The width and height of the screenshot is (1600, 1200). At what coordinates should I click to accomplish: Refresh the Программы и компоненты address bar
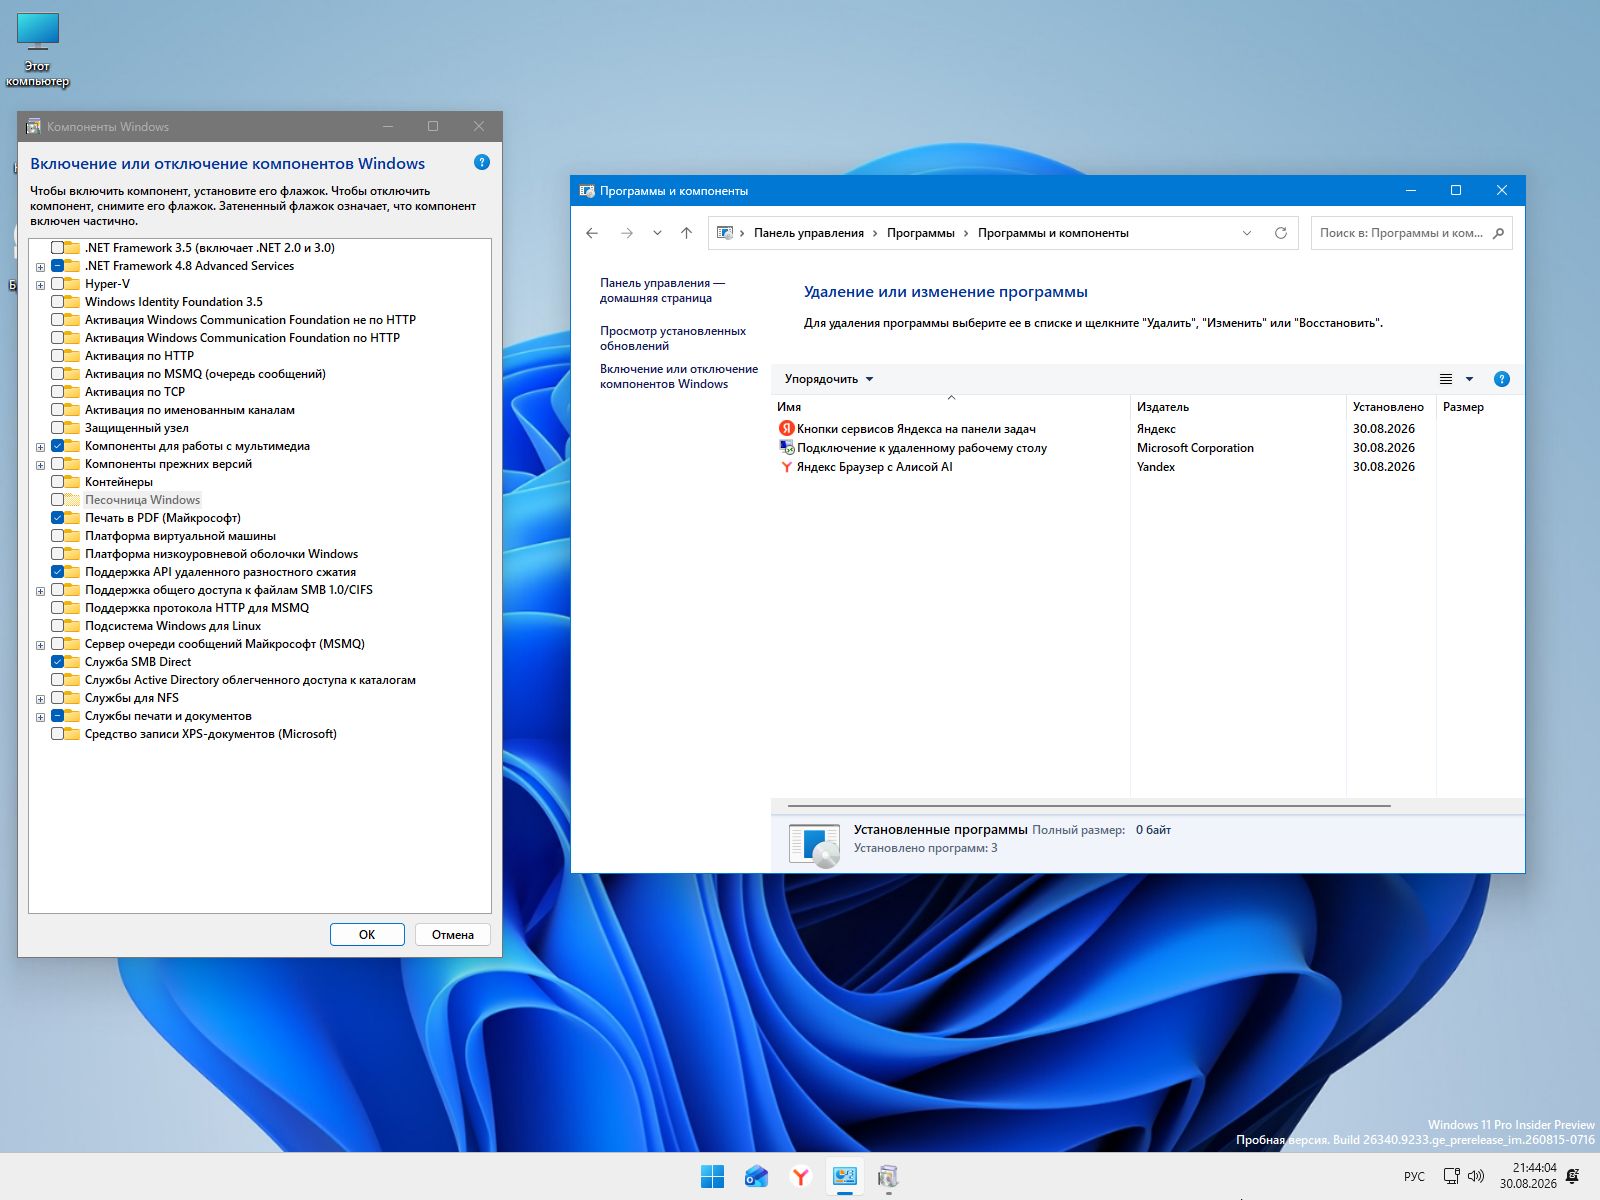pyautogui.click(x=1280, y=233)
